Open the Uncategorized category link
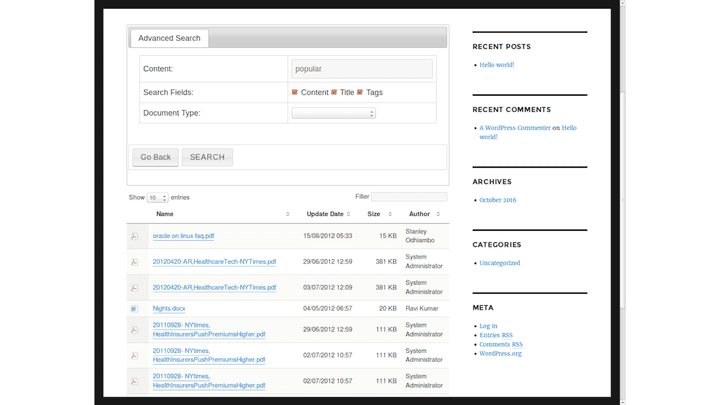Screen dimensions: 720x405 point(500,263)
